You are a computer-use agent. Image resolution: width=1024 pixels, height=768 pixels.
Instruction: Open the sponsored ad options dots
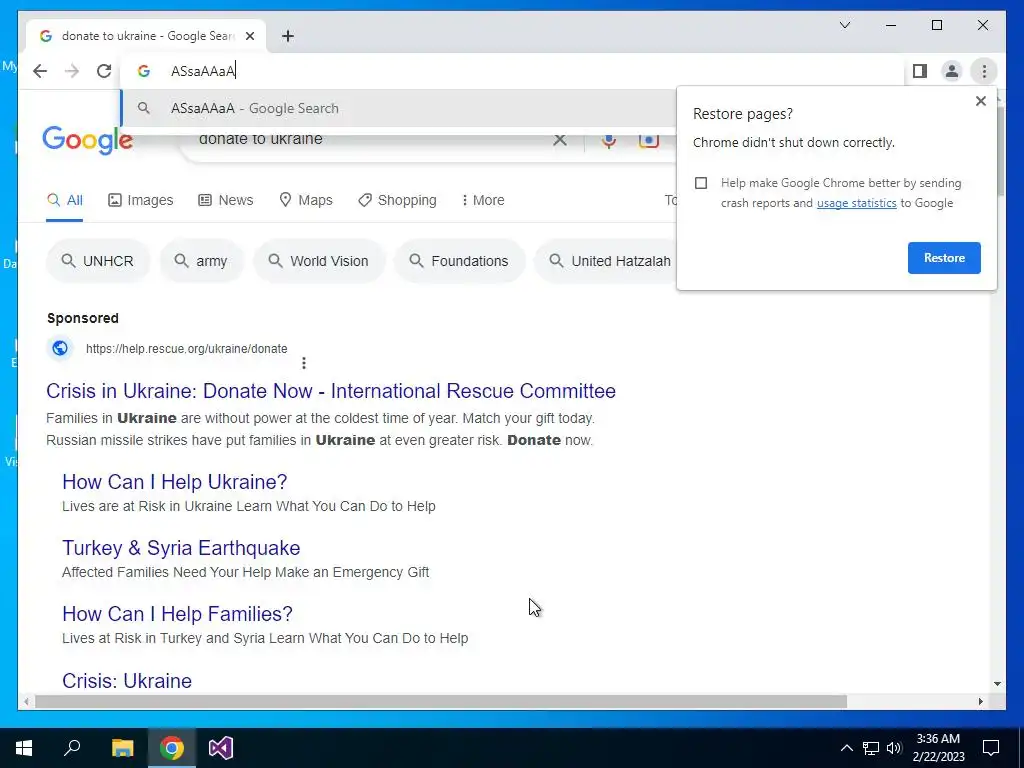[304, 363]
